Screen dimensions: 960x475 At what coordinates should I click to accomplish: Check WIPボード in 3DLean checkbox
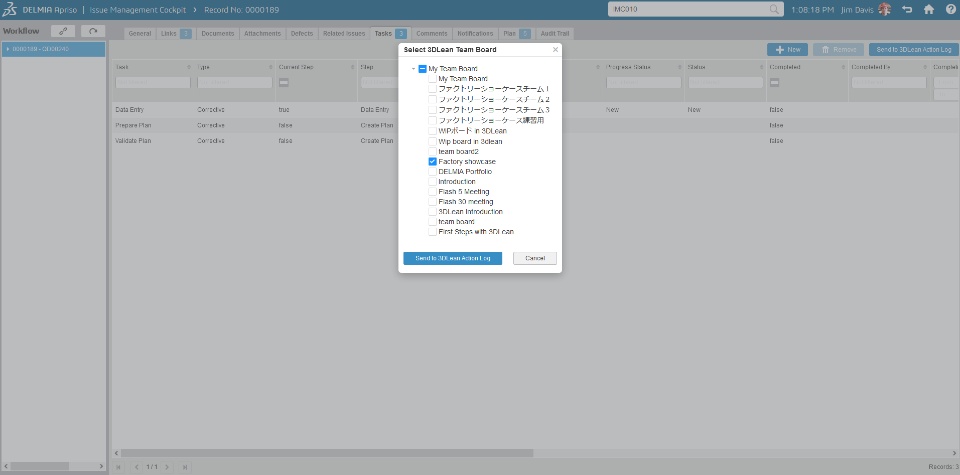point(432,131)
